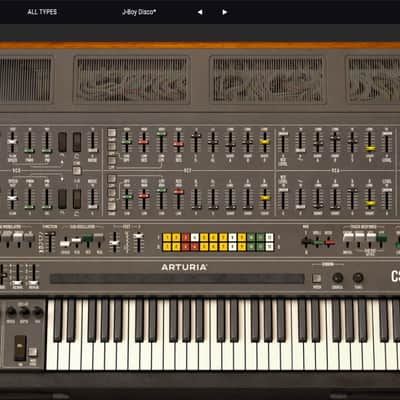Select the second green preset button in row I

coord(260,237)
